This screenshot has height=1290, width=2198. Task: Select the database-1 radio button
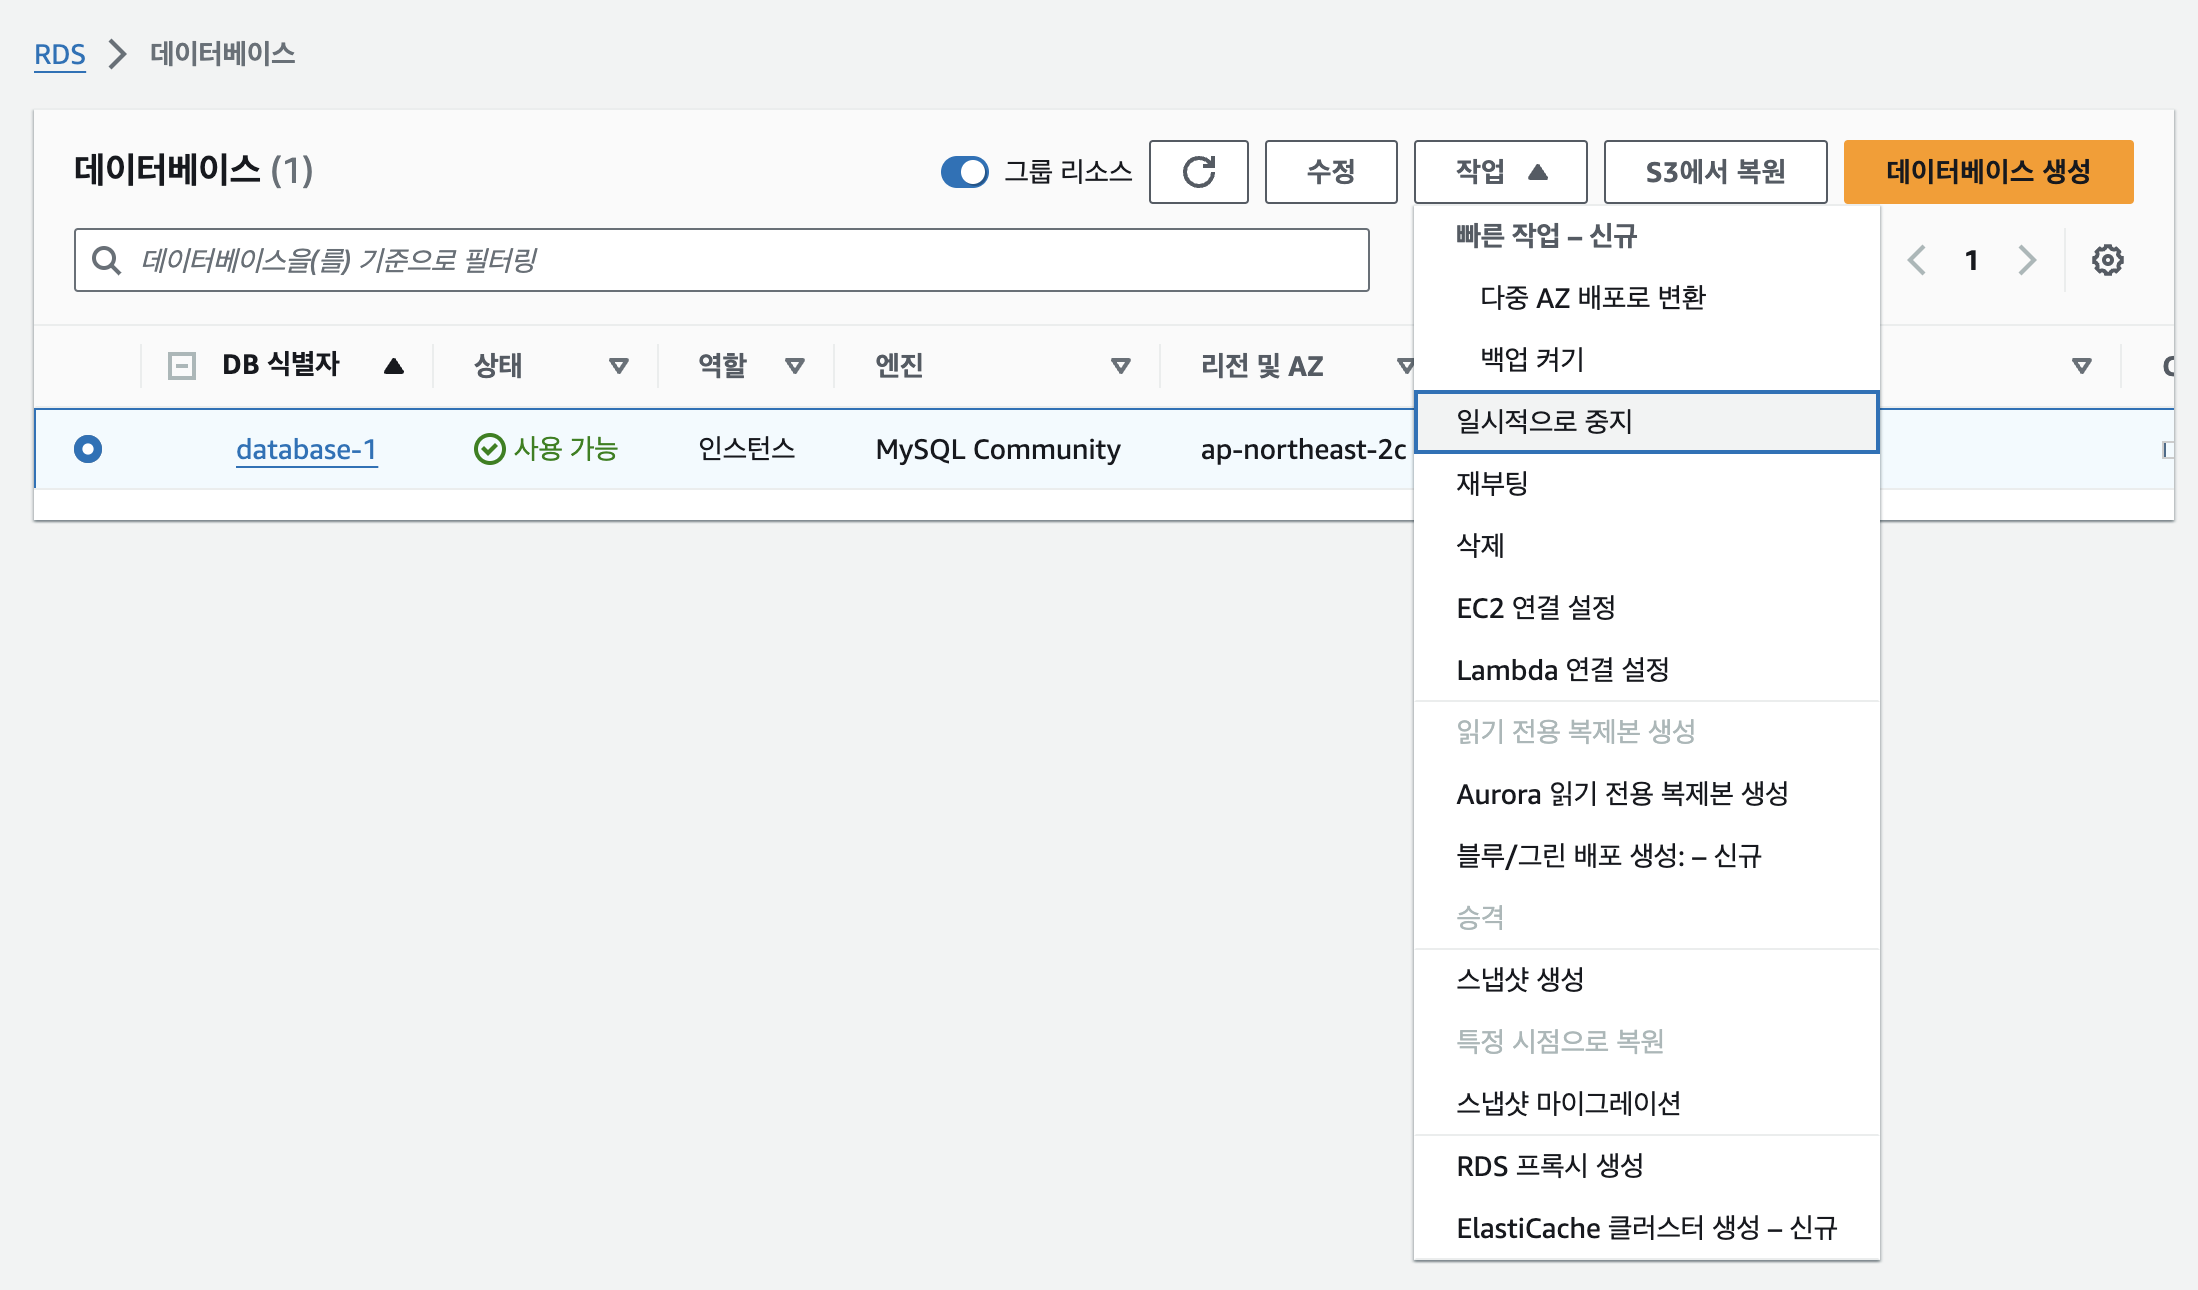(88, 449)
